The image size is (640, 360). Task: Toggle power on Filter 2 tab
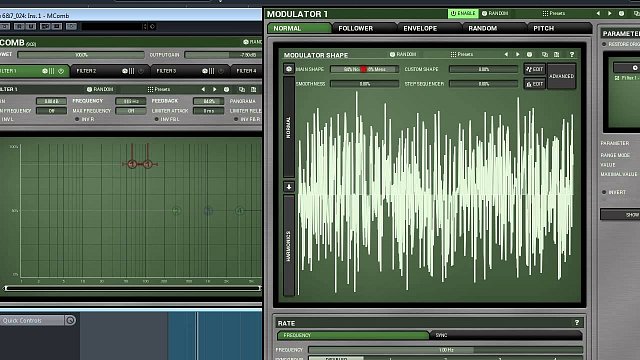click(x=141, y=71)
